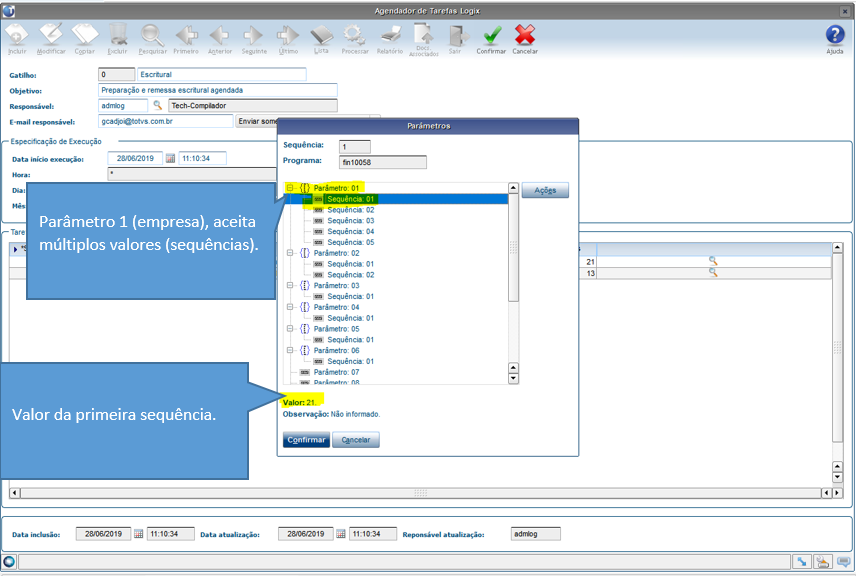This screenshot has width=856, height=576.
Task: Click the chat icon in status bar
Action: pyautogui.click(x=844, y=561)
